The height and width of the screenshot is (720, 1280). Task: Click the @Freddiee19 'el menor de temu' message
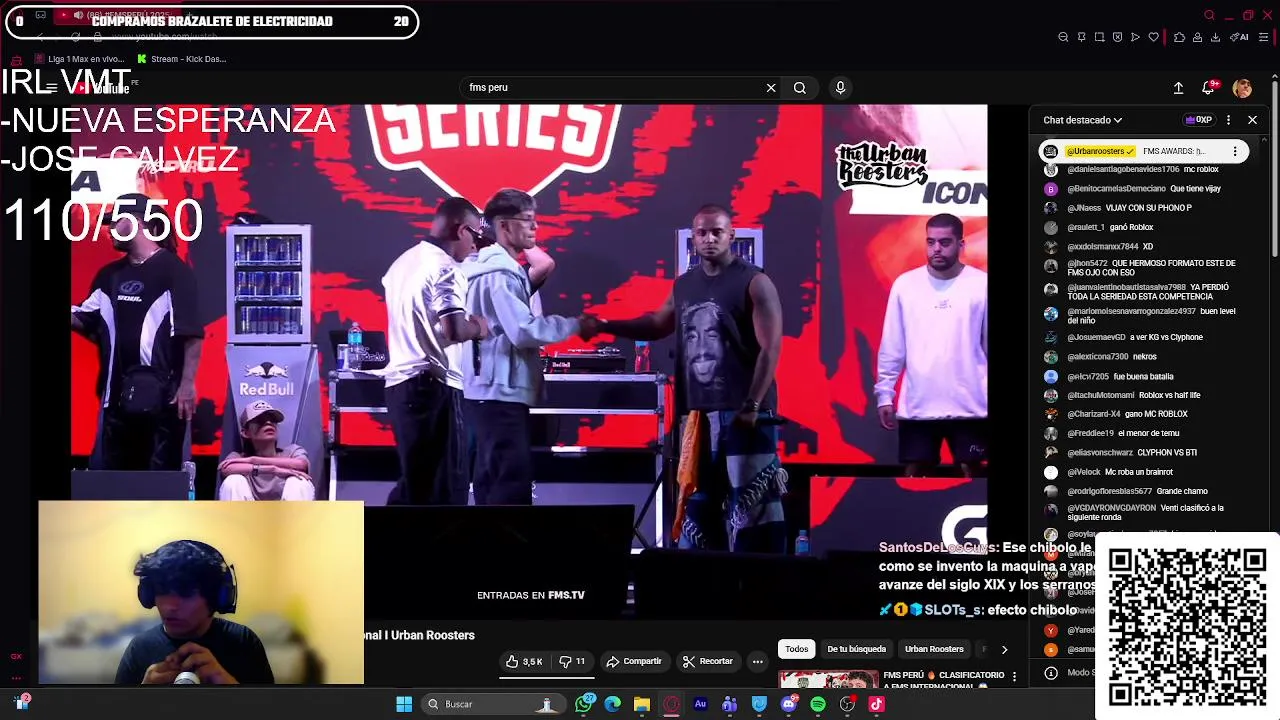coord(1124,433)
